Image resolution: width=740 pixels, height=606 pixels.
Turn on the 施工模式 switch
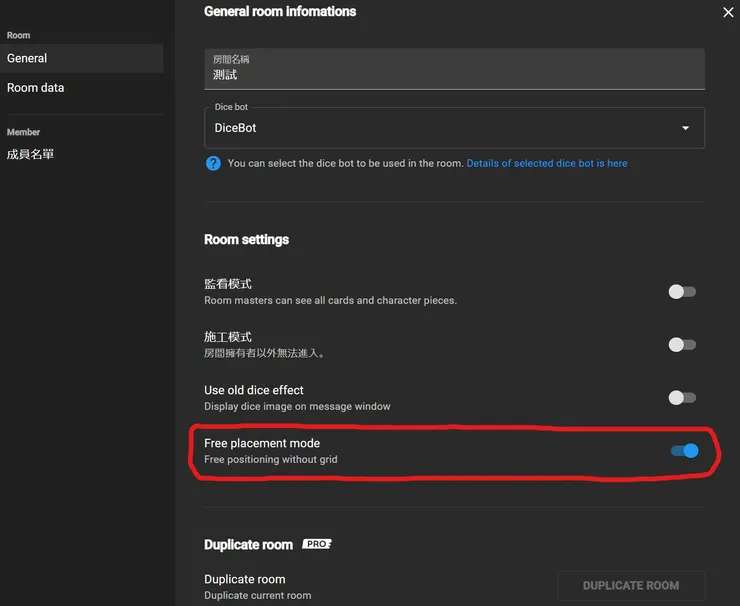(682, 345)
